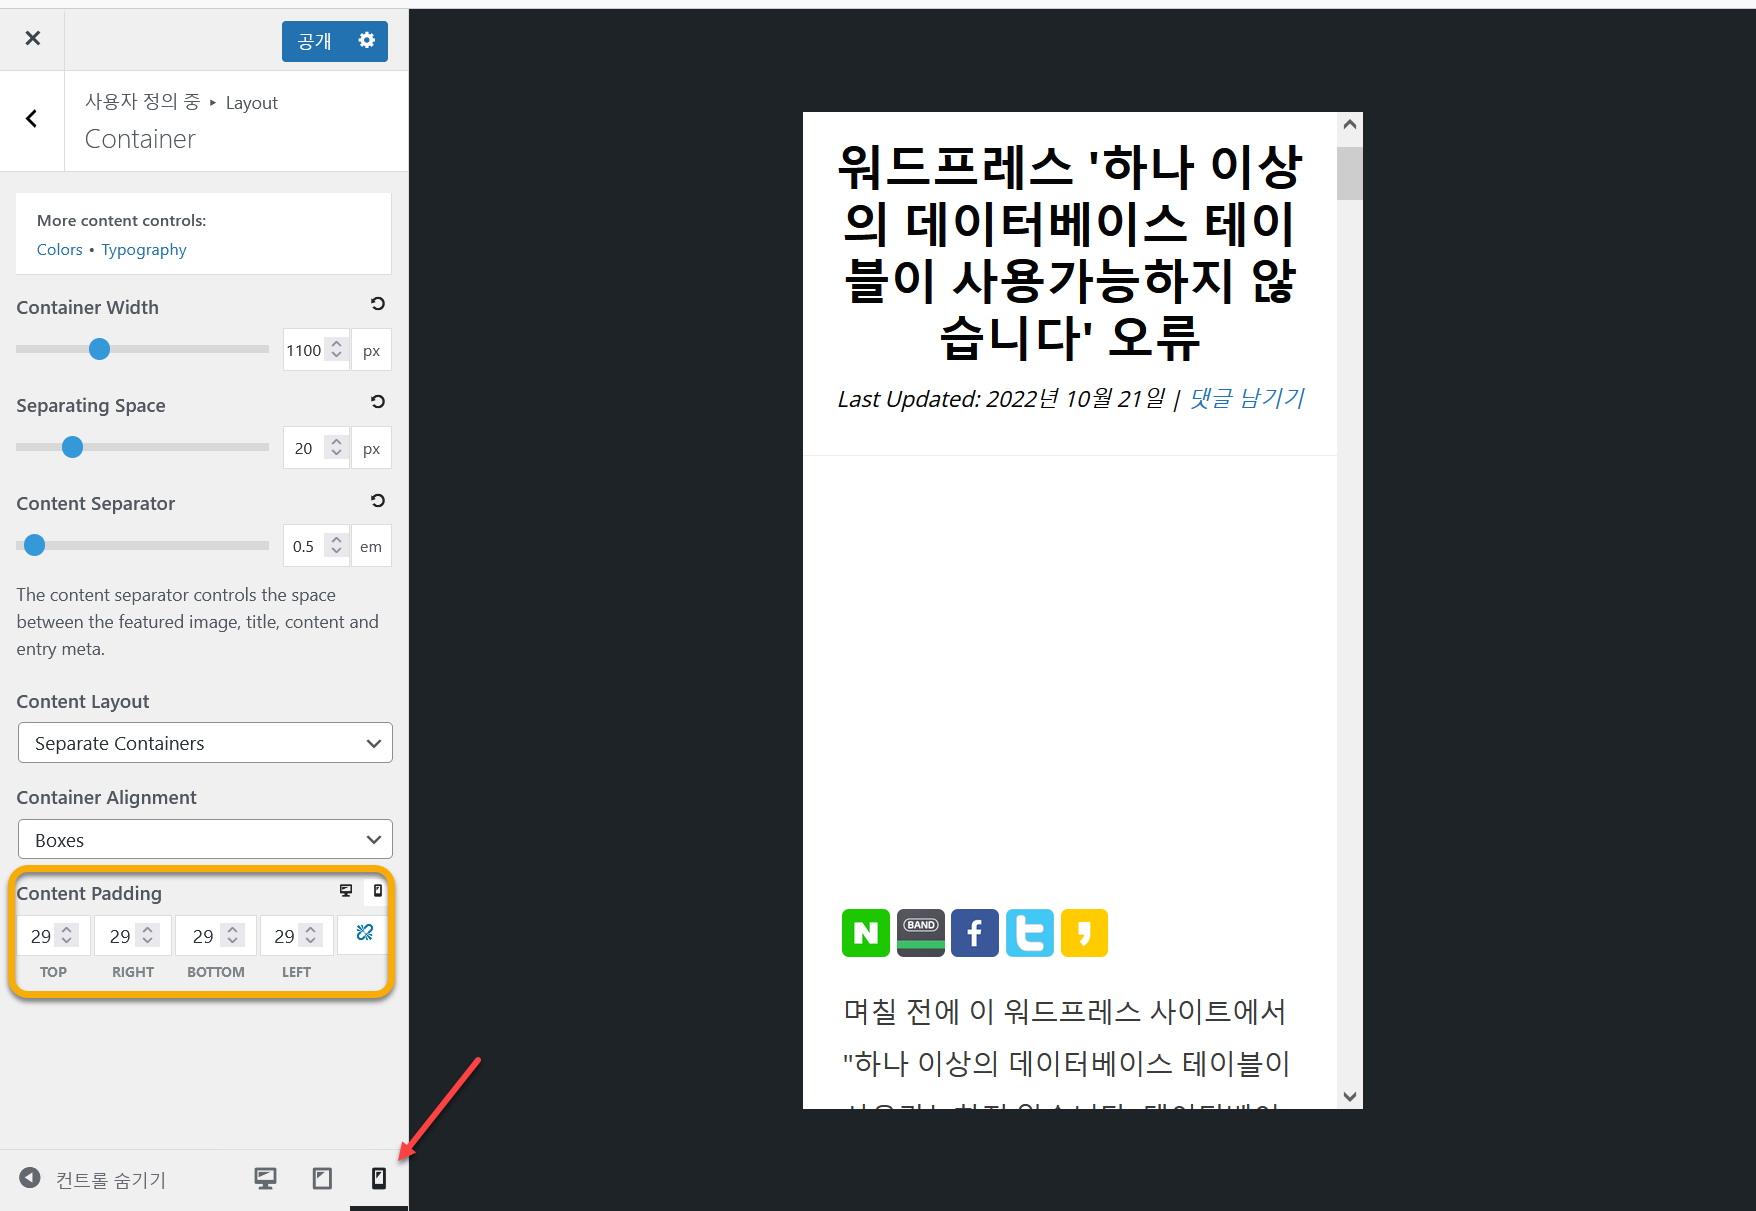Click the Facebook share icon in the preview
Screen dimensions: 1756x1211
(x=975, y=932)
